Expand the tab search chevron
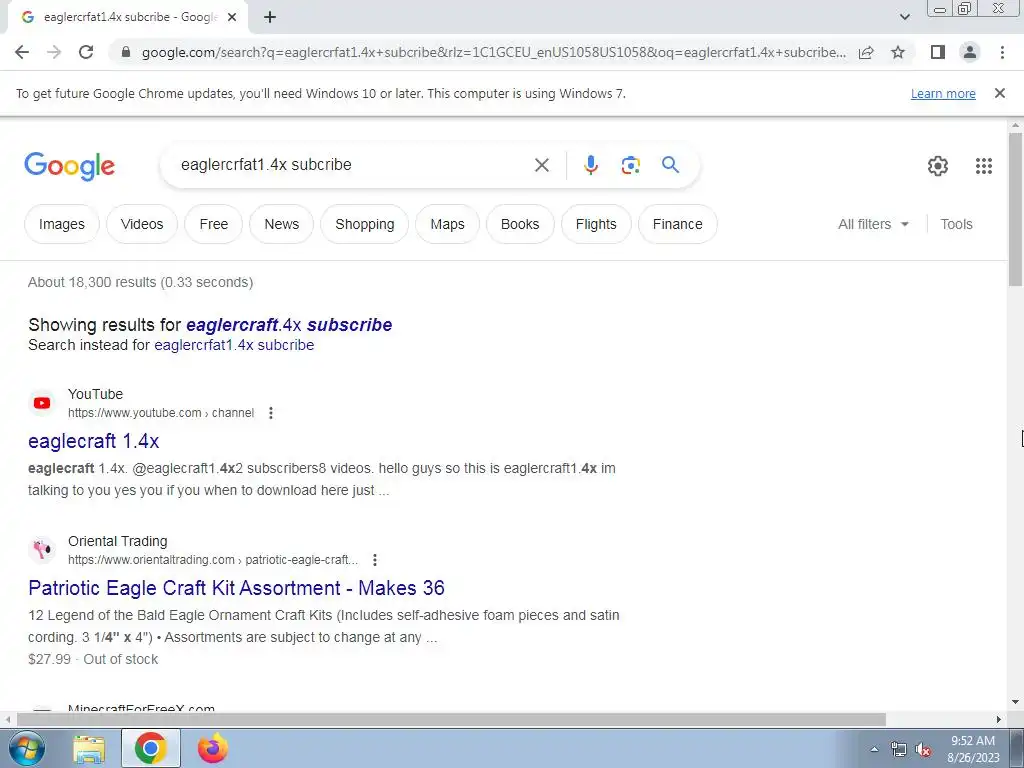Image resolution: width=1024 pixels, height=768 pixels. 904,18
